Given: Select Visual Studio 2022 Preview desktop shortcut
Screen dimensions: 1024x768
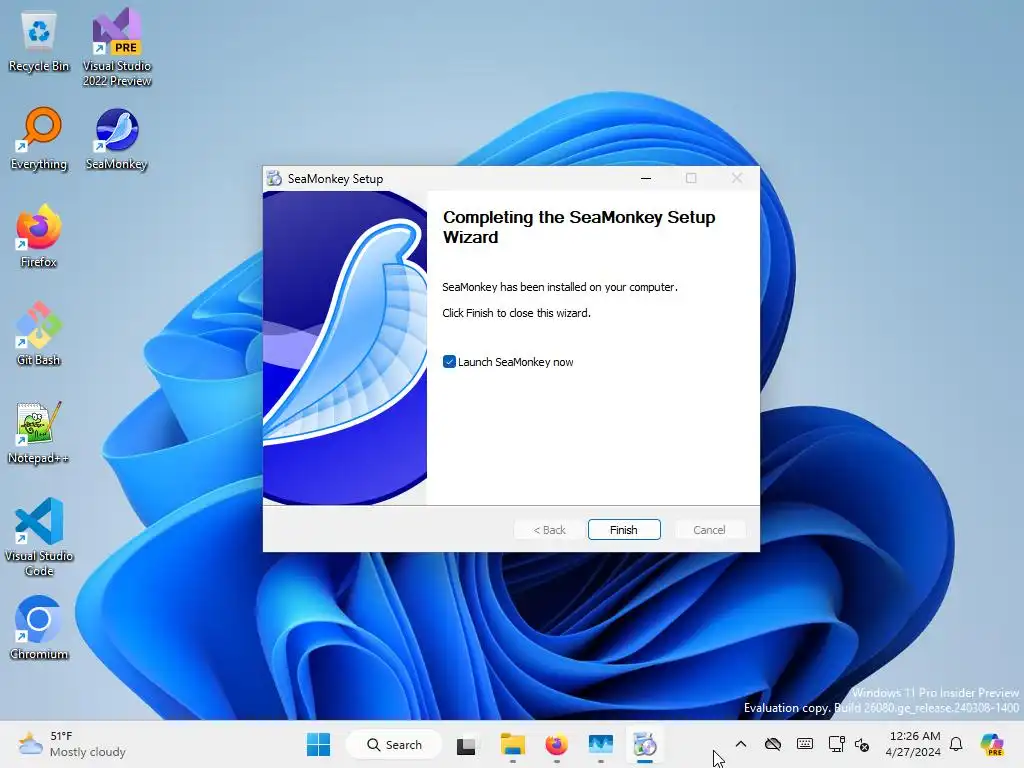Looking at the screenshot, I should click(x=117, y=48).
